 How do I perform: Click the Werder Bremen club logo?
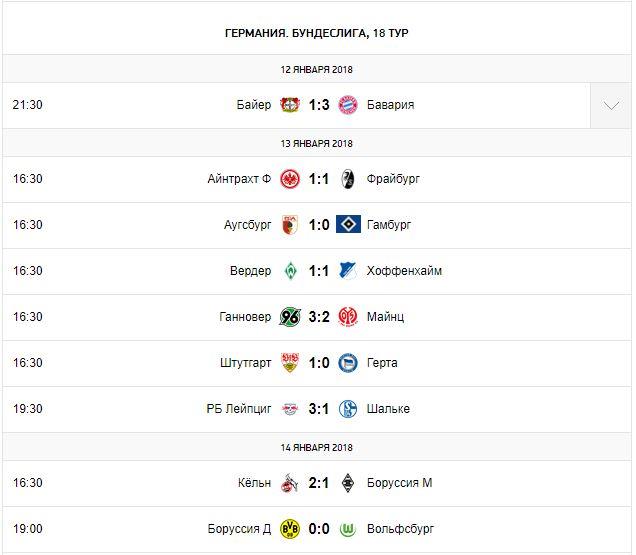(x=290, y=271)
